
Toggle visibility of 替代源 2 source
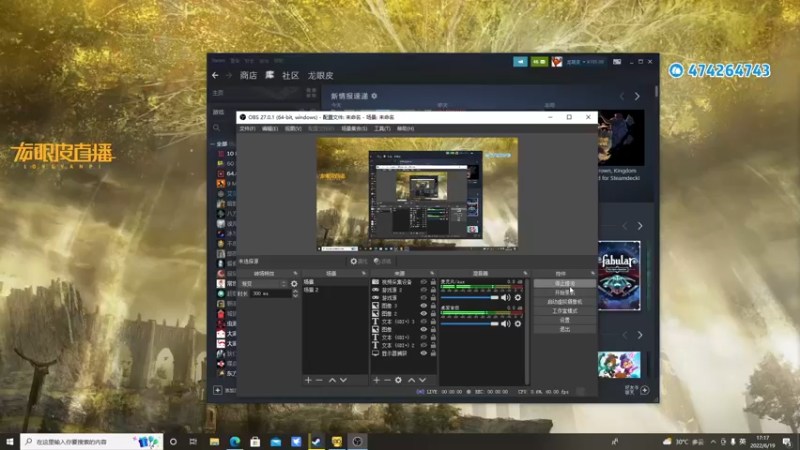(x=423, y=290)
